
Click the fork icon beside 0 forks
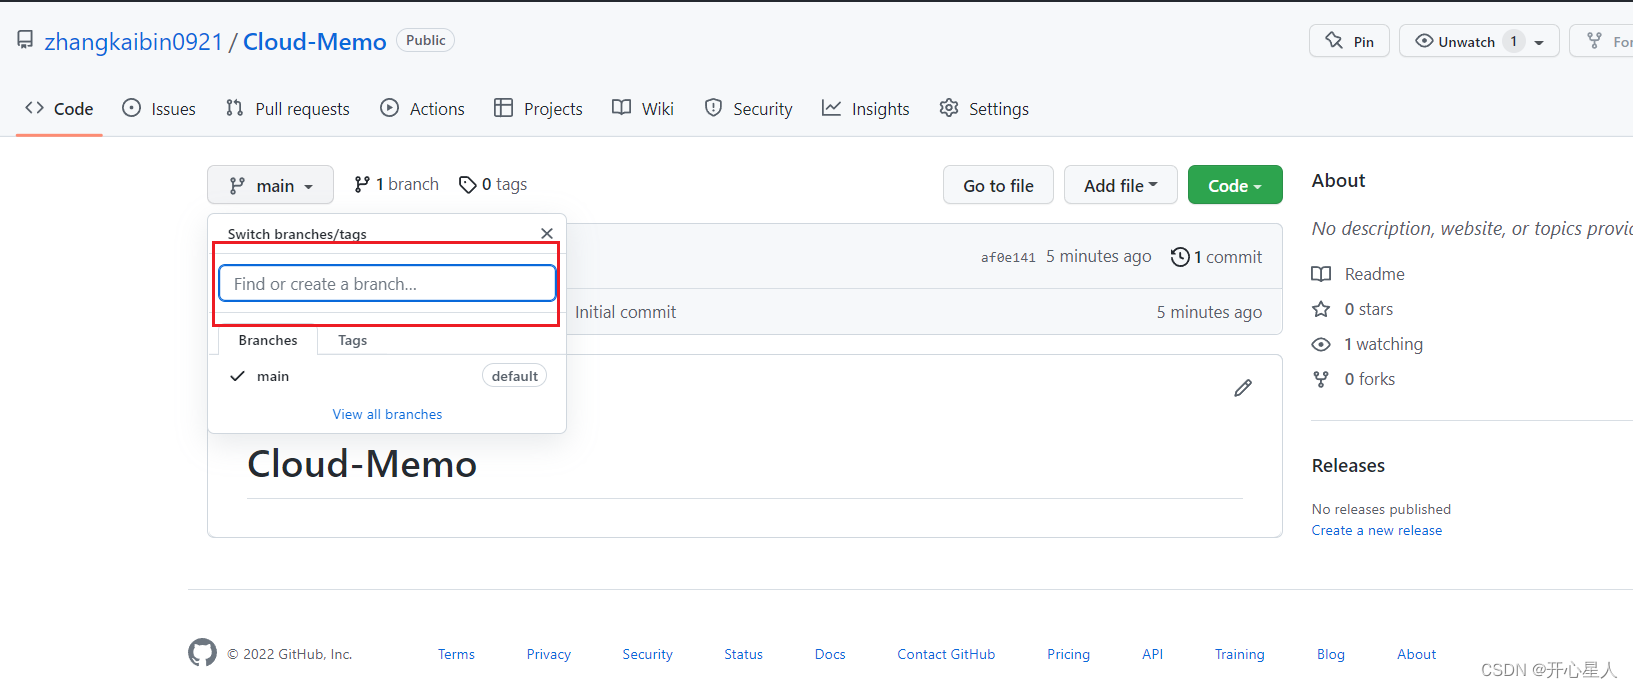coord(1321,379)
